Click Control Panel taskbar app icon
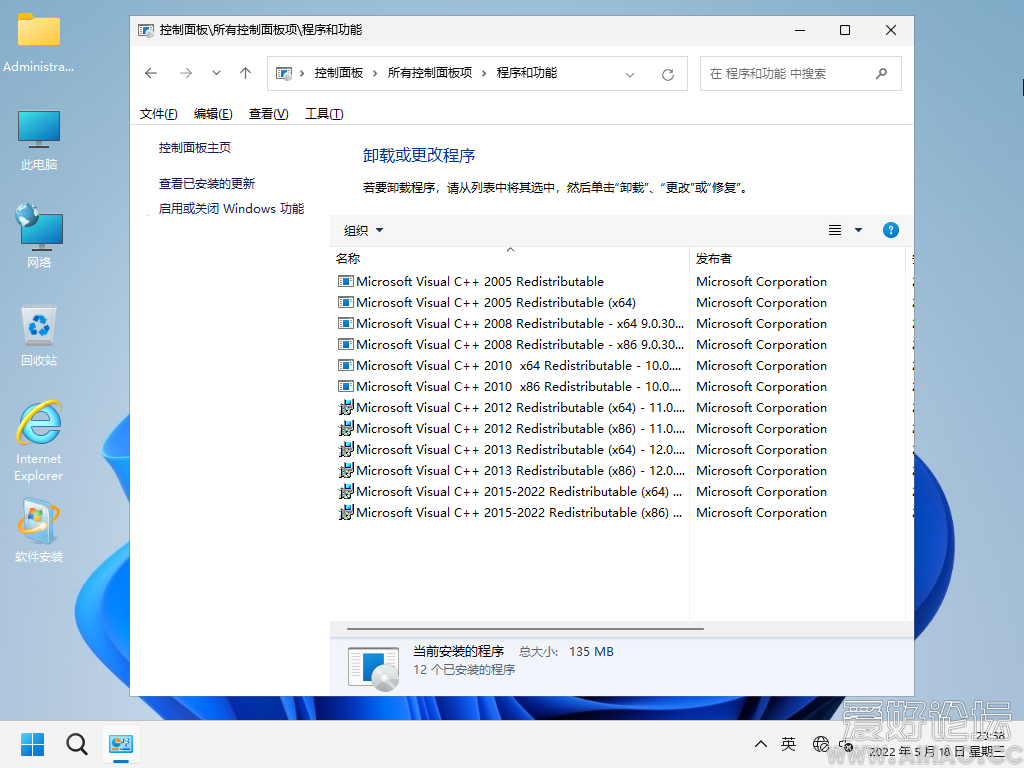 121,744
